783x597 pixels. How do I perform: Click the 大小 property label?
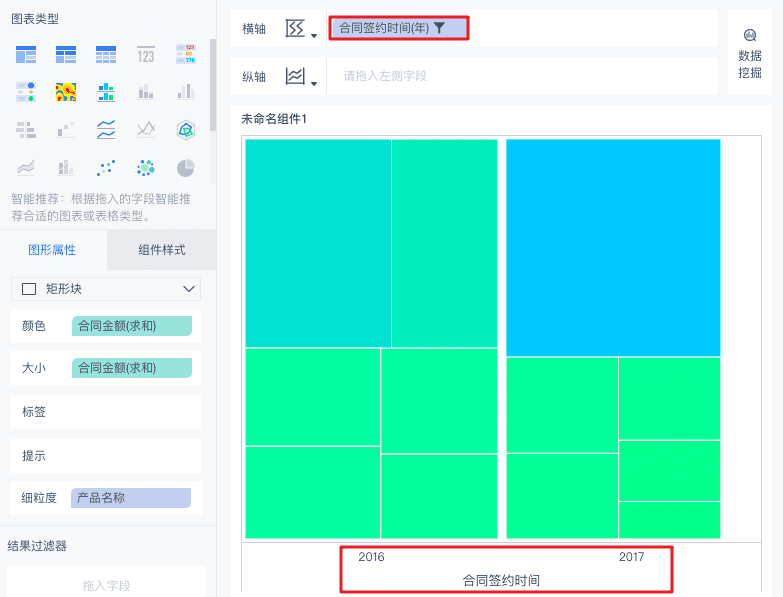coord(33,368)
